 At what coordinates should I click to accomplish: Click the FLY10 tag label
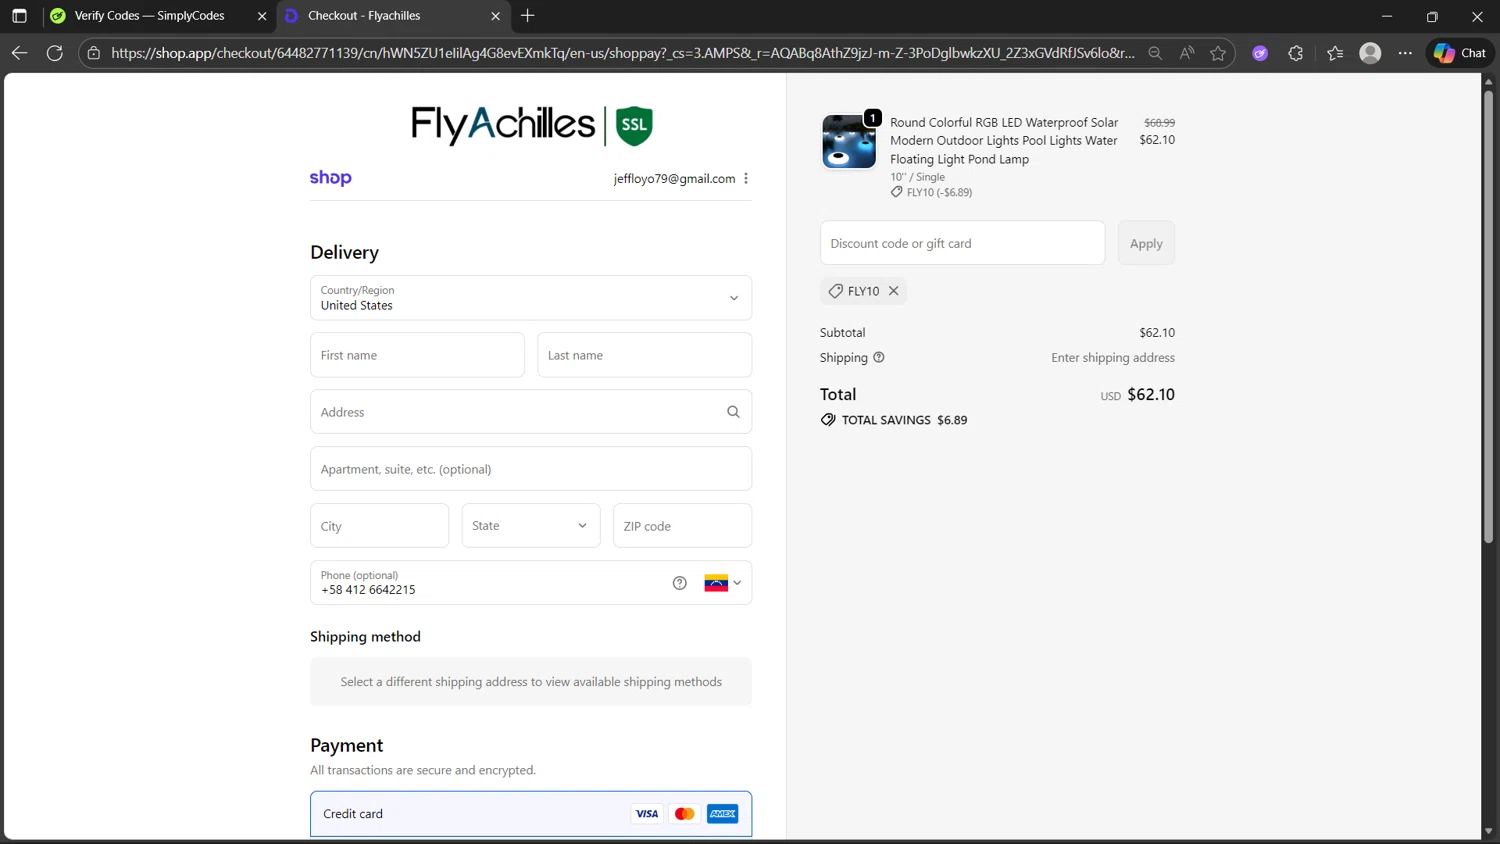[863, 291]
